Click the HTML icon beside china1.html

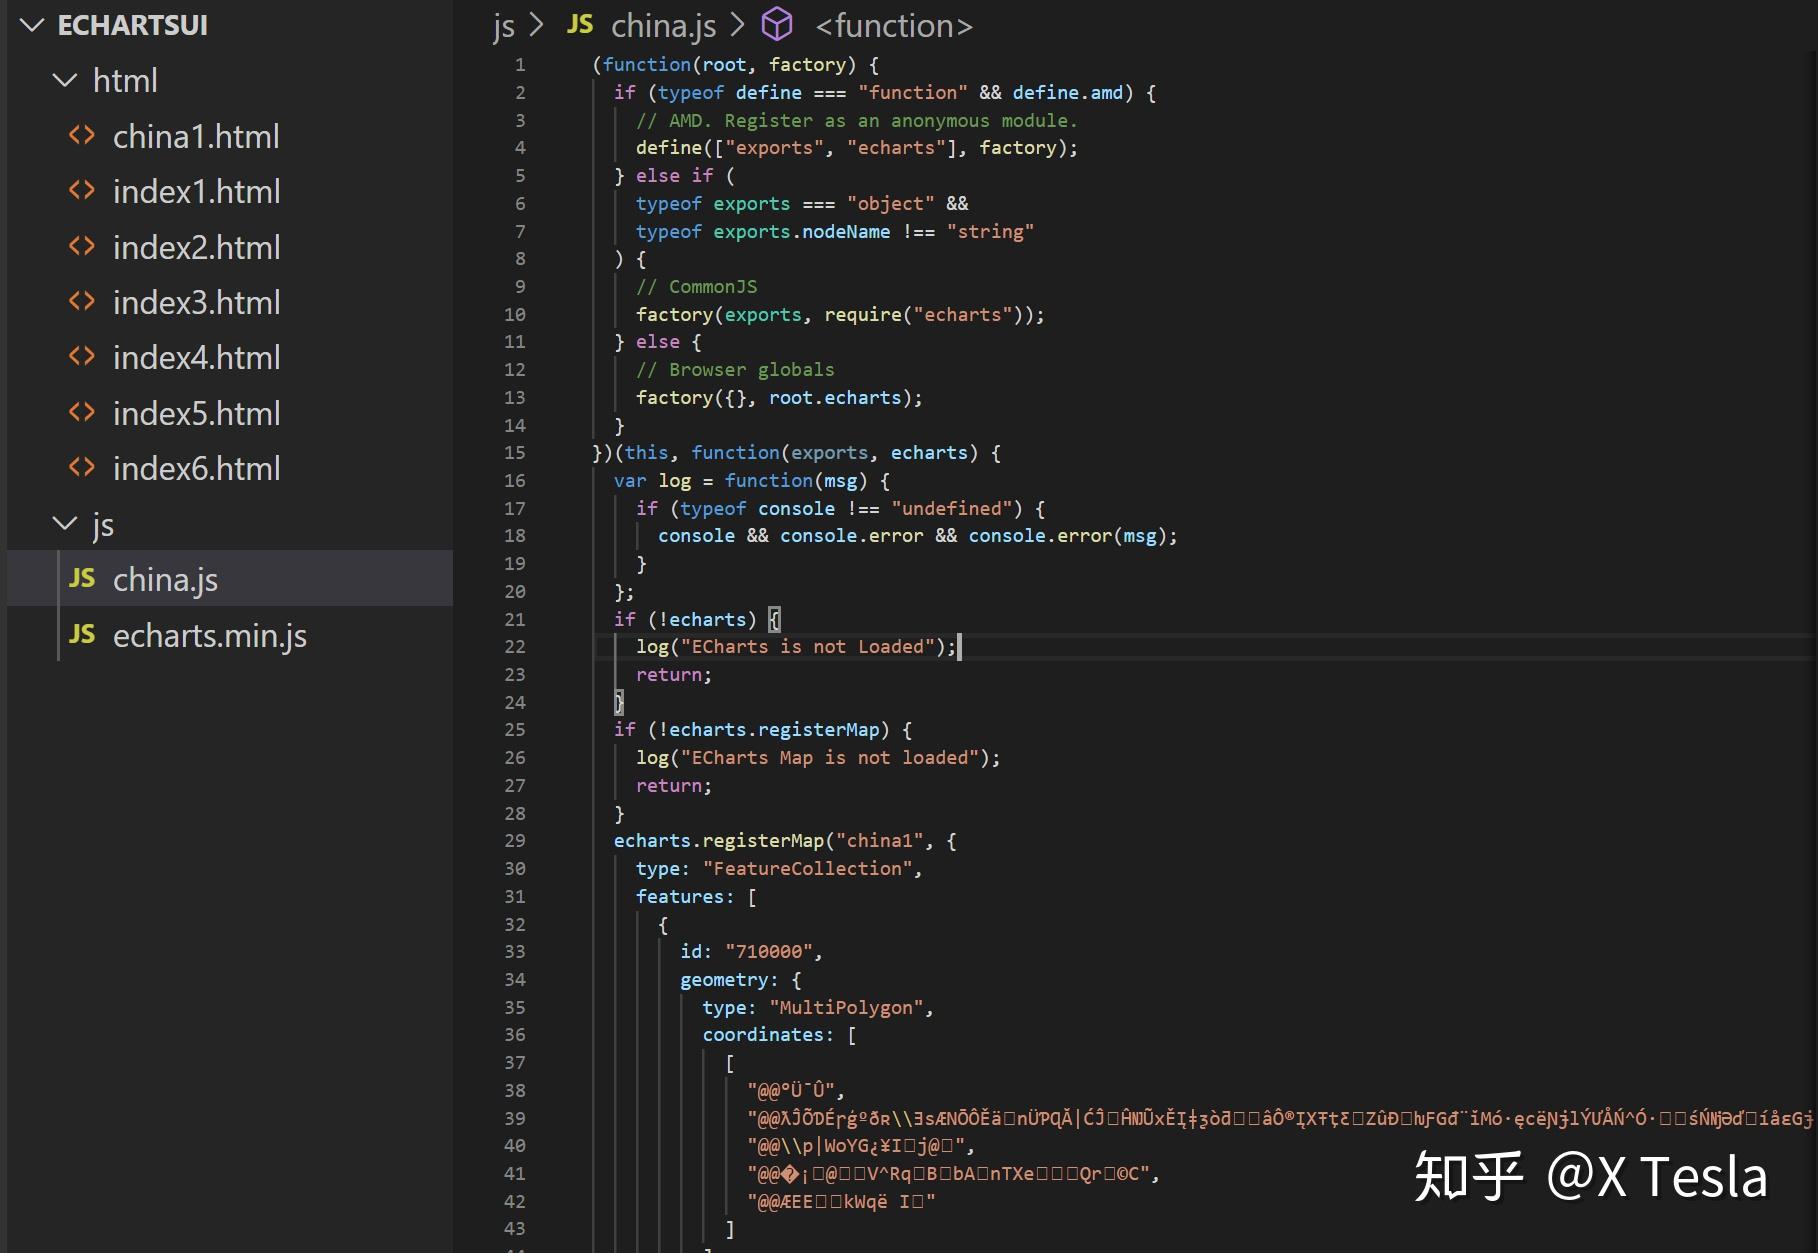click(83, 135)
